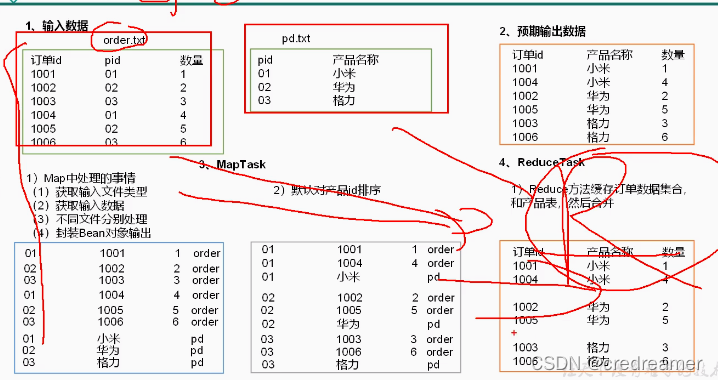Click "华为" in the blue Map output table

tap(108, 351)
